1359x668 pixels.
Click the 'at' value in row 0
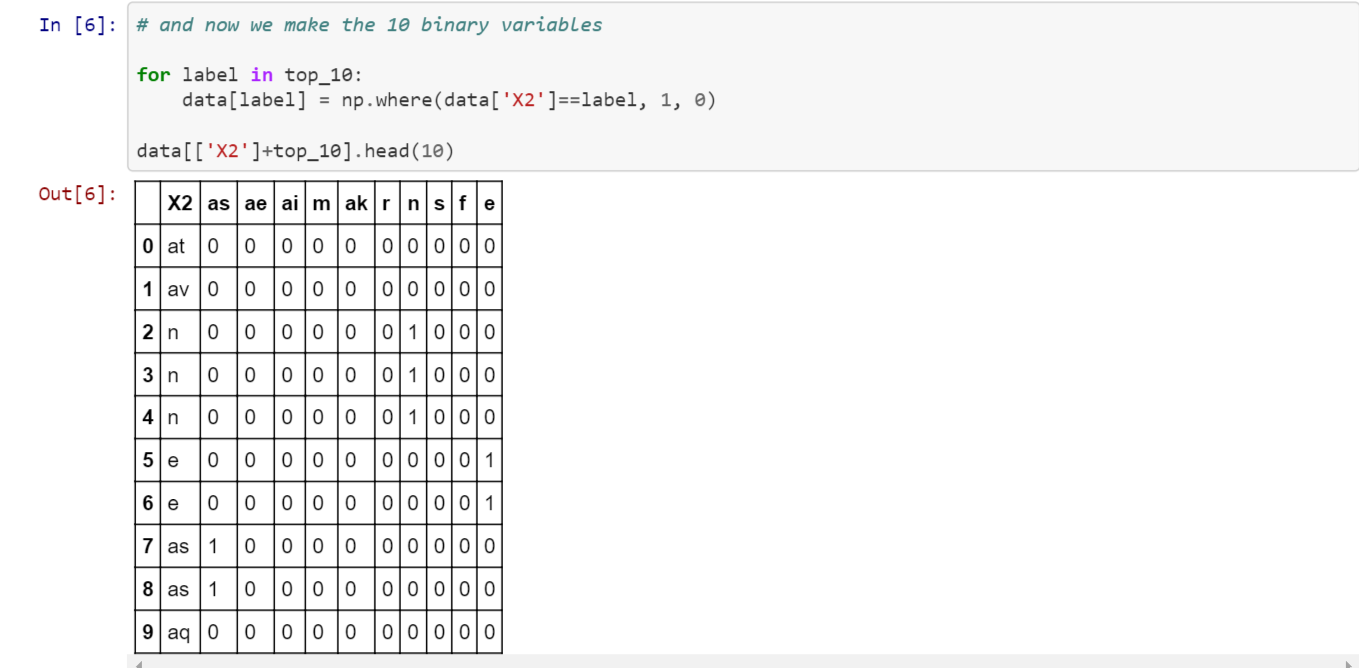point(176,246)
